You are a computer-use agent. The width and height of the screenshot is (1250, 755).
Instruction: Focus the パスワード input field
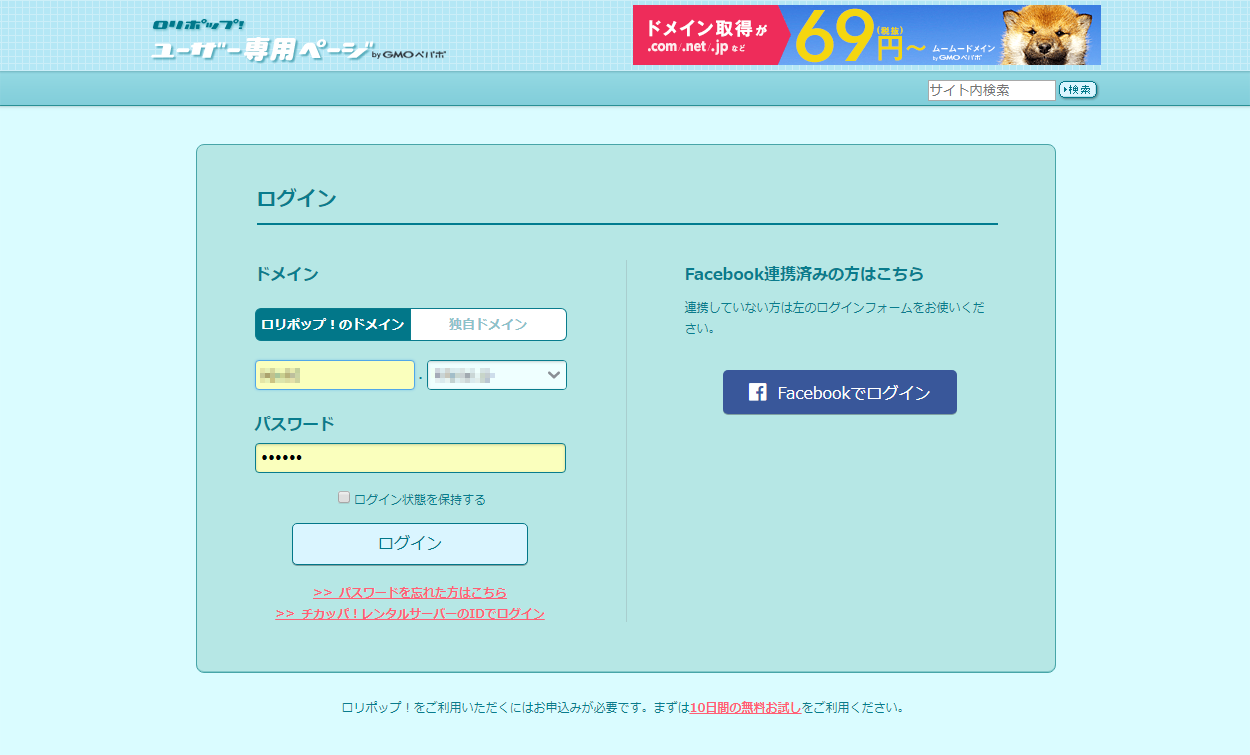click(410, 458)
